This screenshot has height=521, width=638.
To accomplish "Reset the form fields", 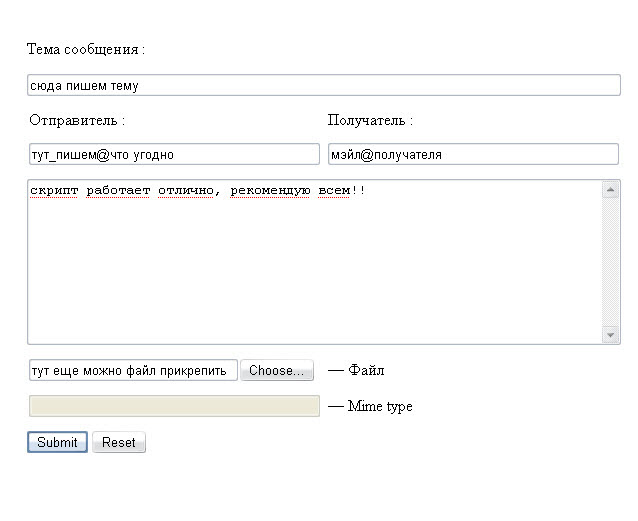I will pyautogui.click(x=118, y=442).
